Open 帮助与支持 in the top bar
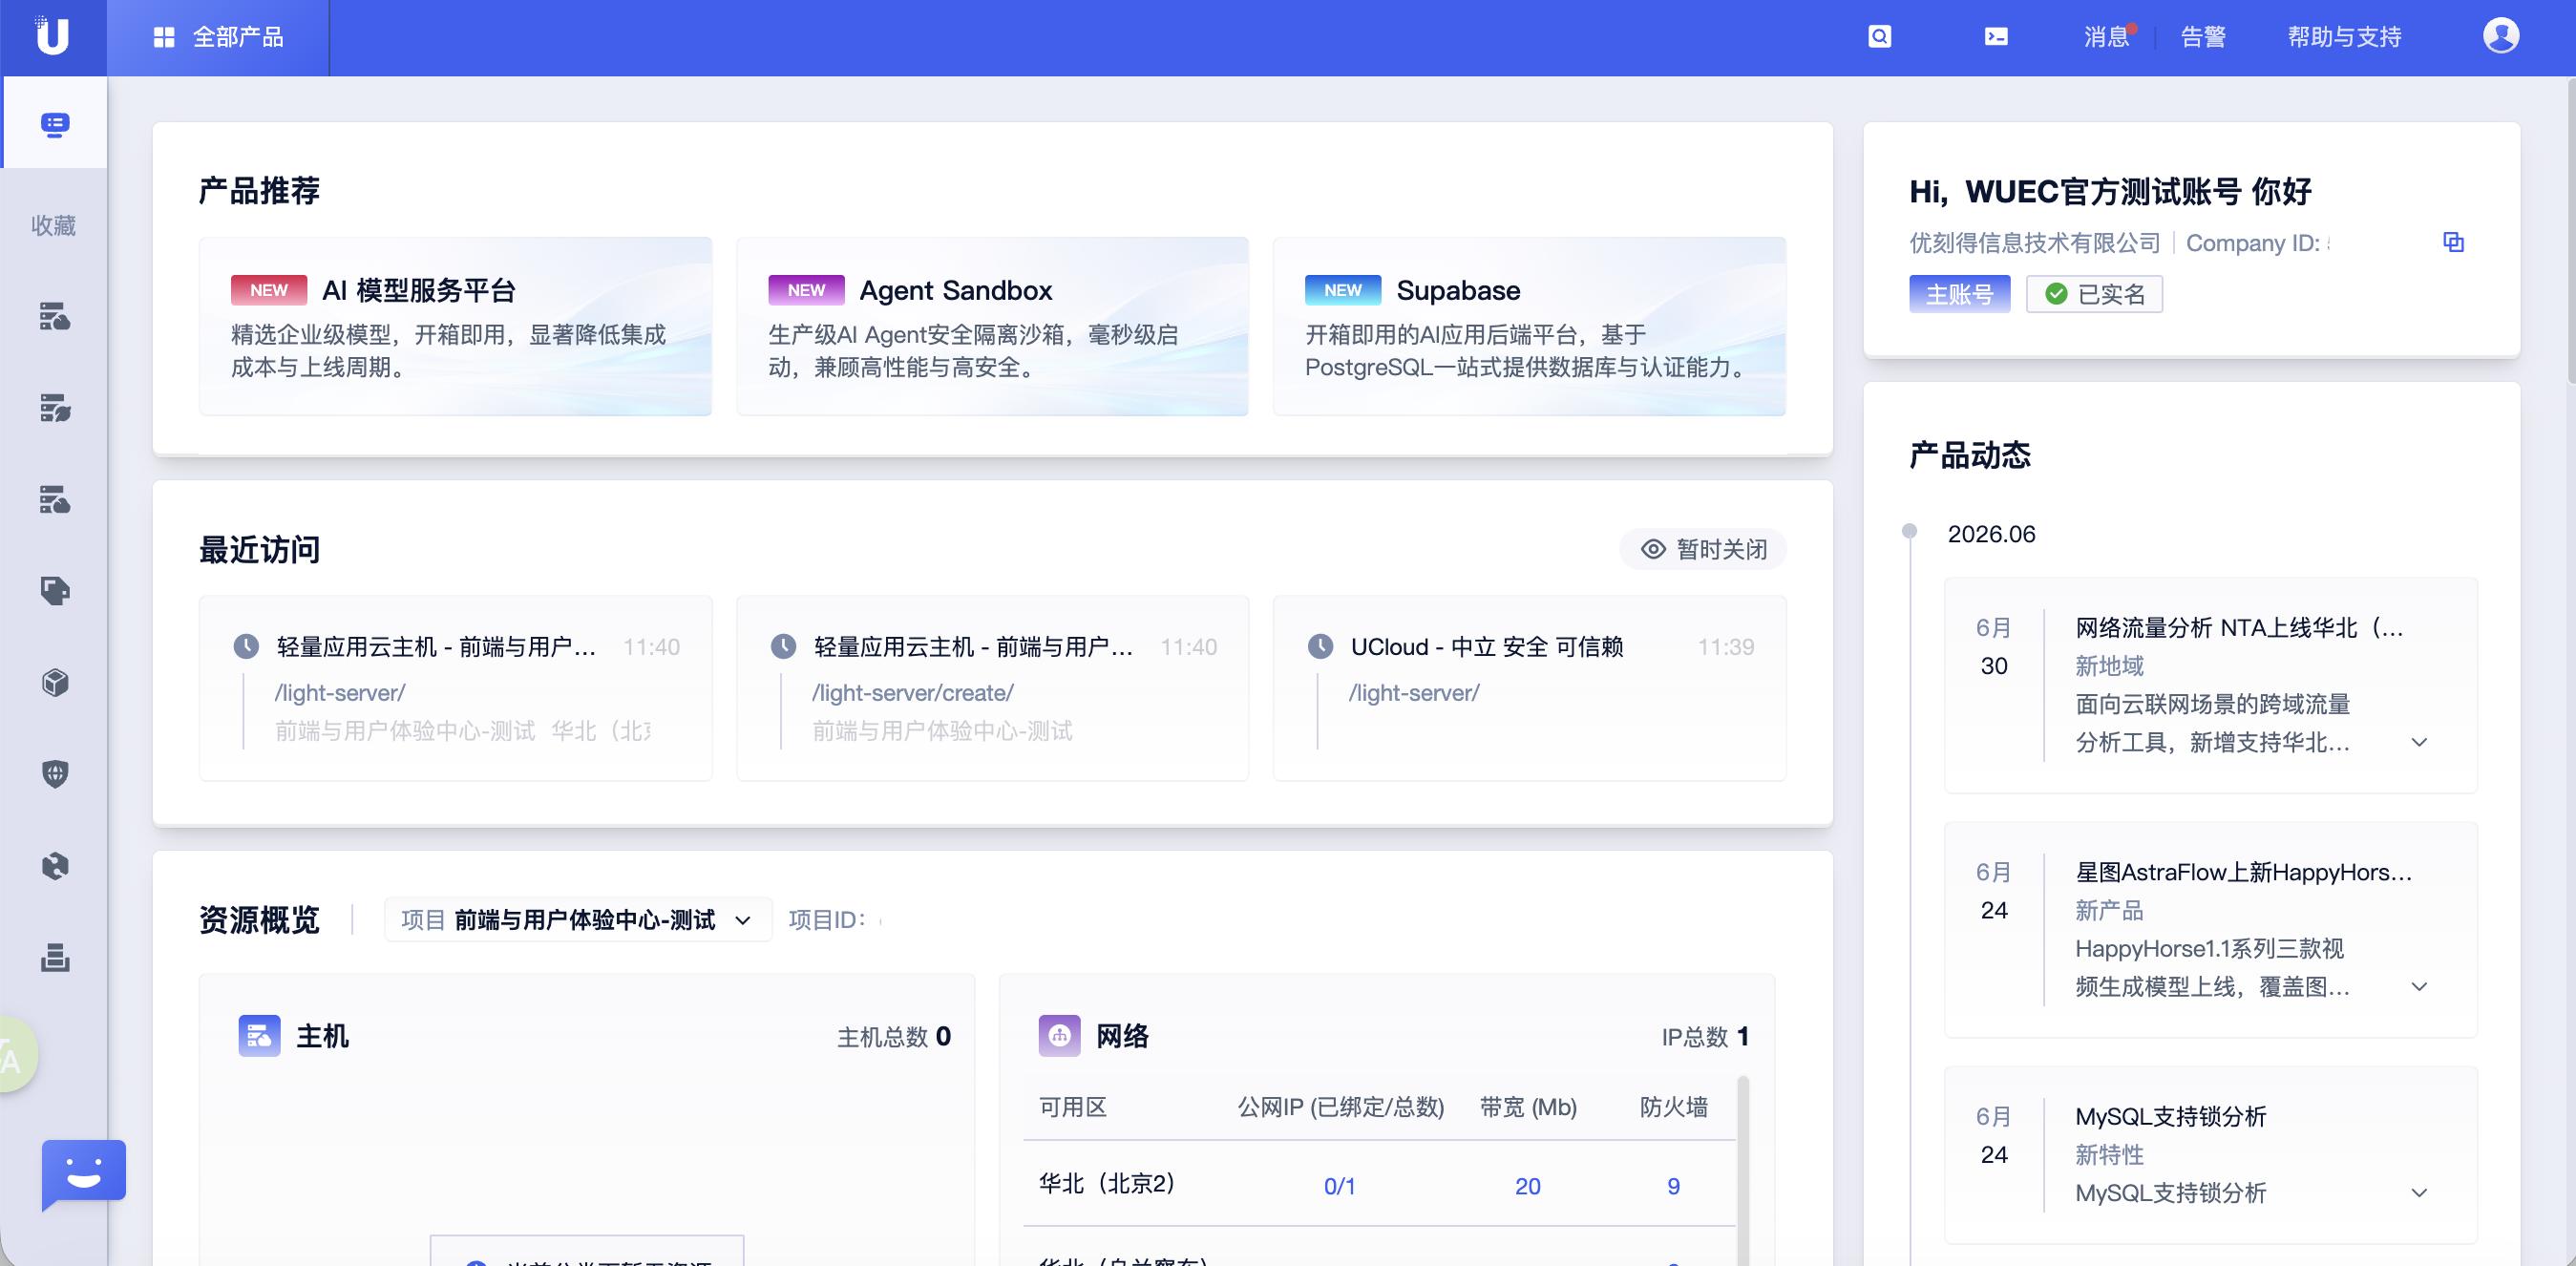 (2344, 37)
